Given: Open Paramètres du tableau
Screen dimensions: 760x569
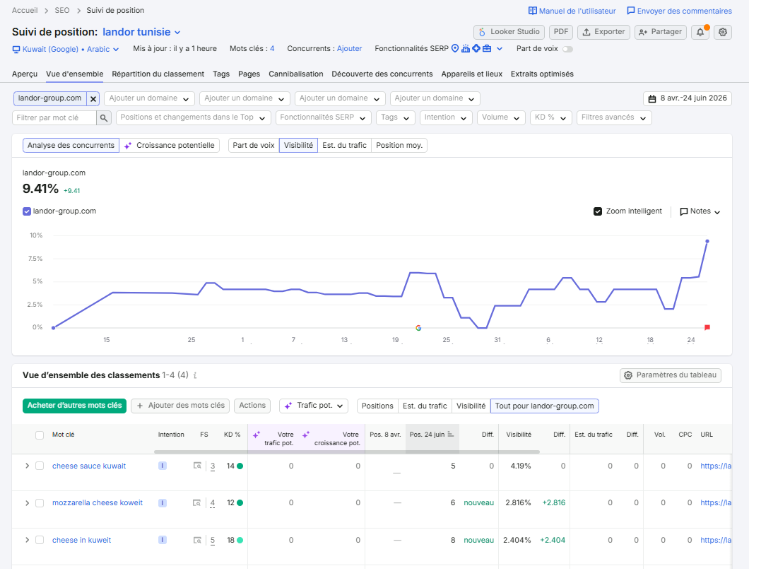Looking at the screenshot, I should [670, 375].
